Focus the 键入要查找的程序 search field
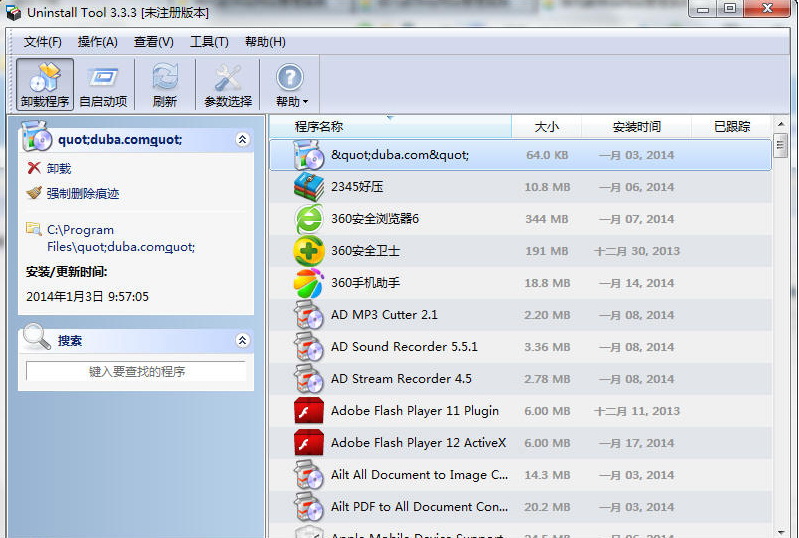This screenshot has width=799, height=538. [136, 371]
